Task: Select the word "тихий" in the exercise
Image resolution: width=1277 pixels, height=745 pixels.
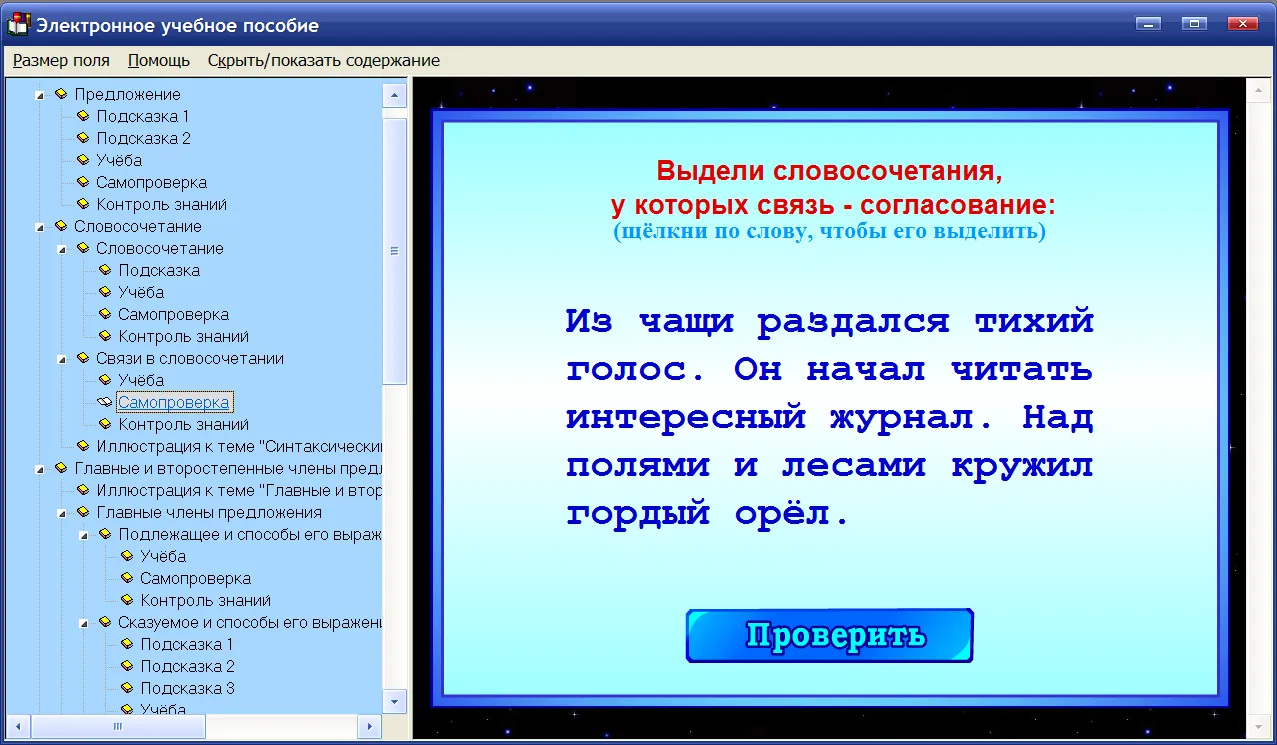Action: (1034, 321)
